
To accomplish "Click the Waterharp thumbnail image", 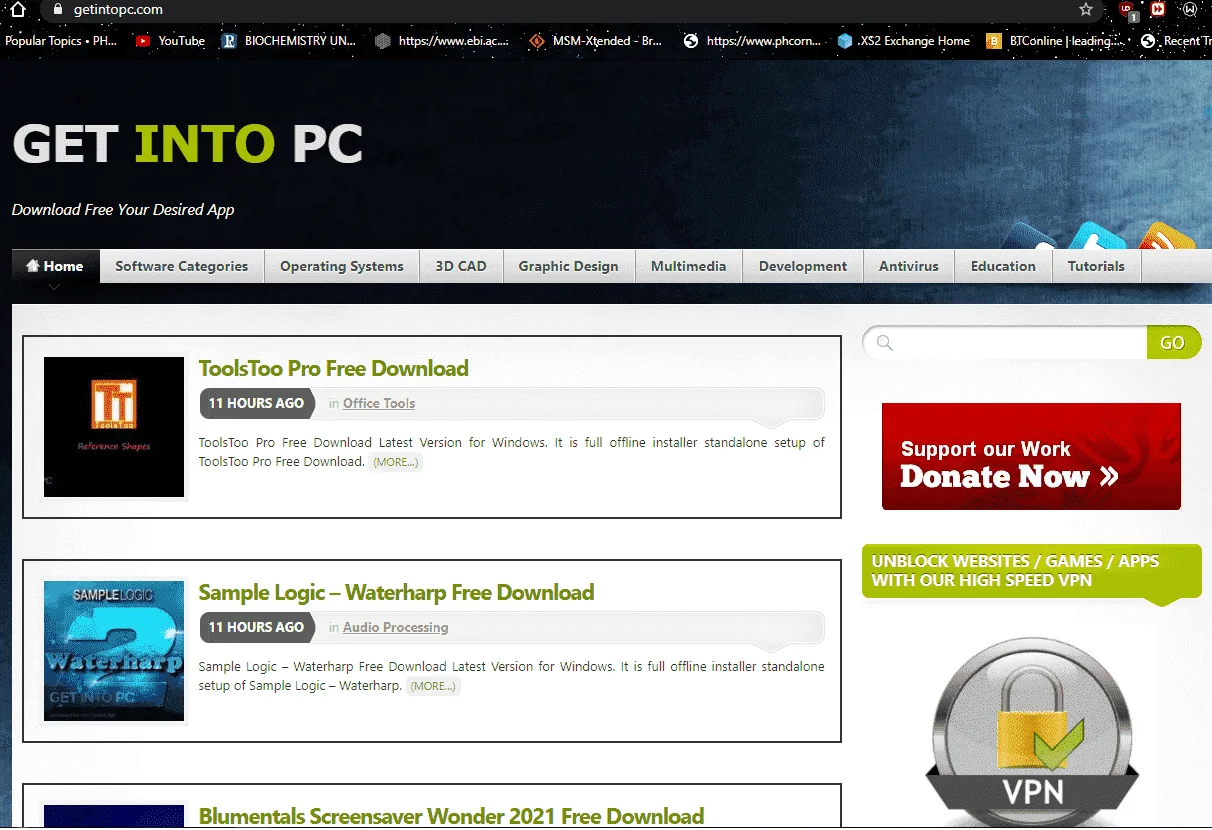I will (114, 651).
